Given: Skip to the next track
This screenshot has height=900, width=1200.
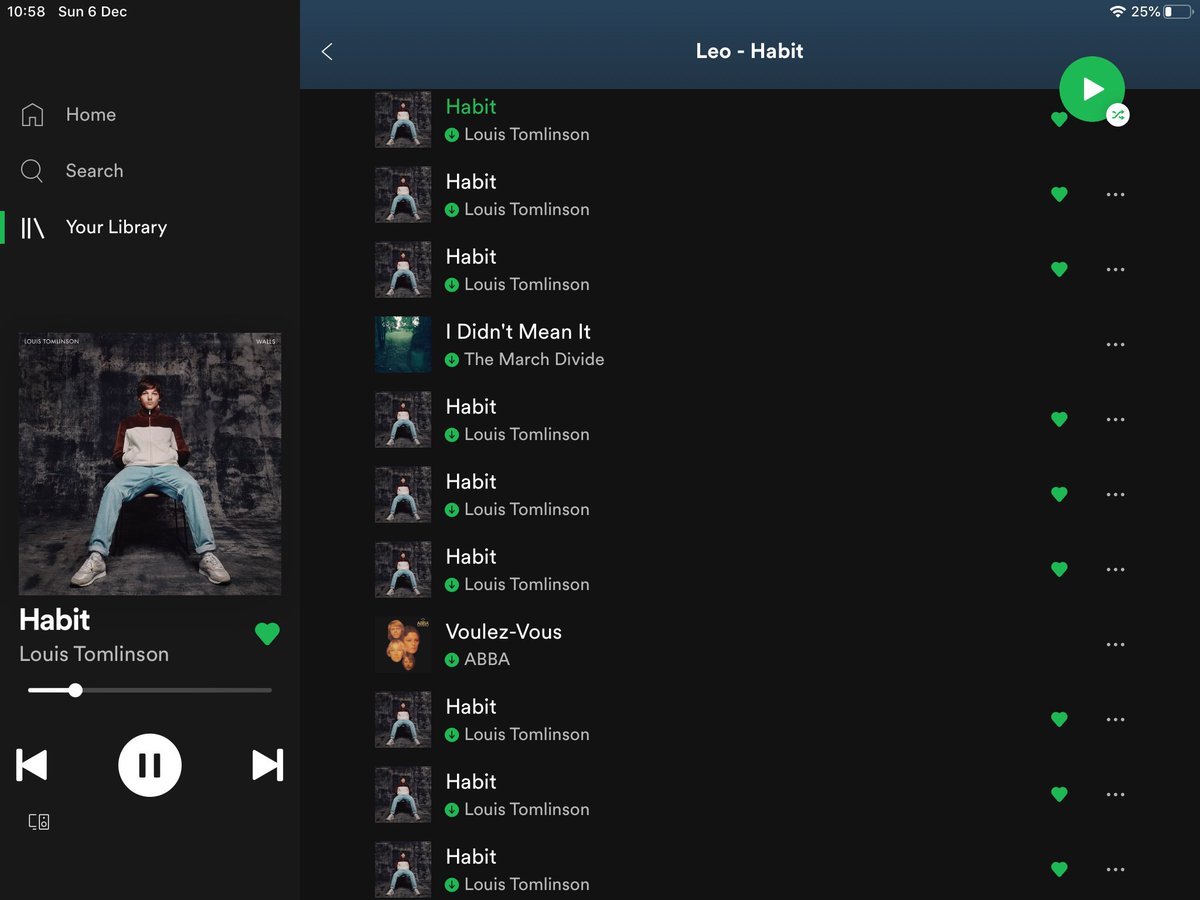Looking at the screenshot, I should pos(267,765).
